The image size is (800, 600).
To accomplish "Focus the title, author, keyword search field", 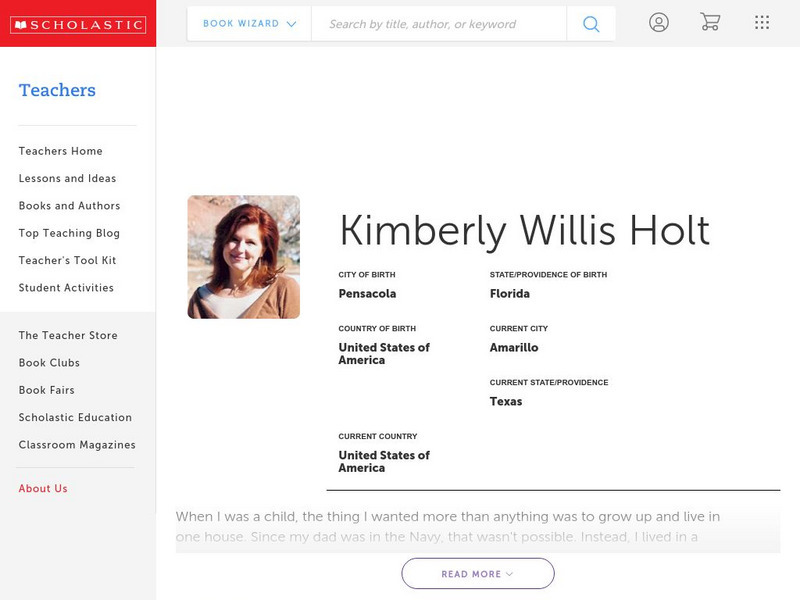I will 439,23.
